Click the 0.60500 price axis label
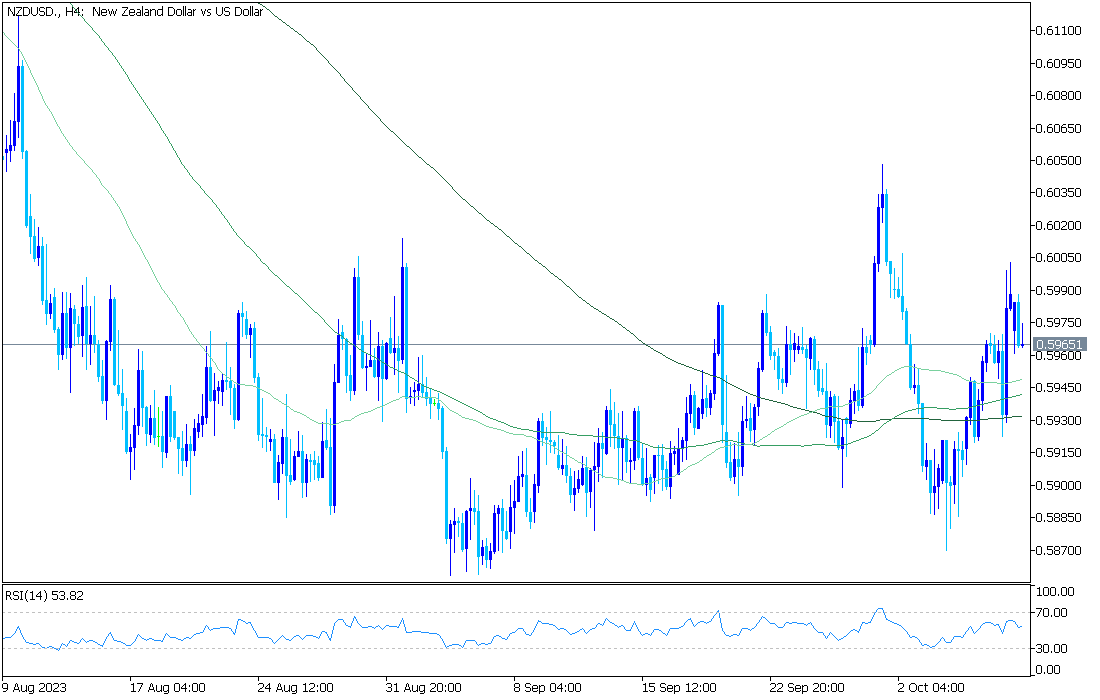The width and height of the screenshot is (1100, 700). 1059,161
